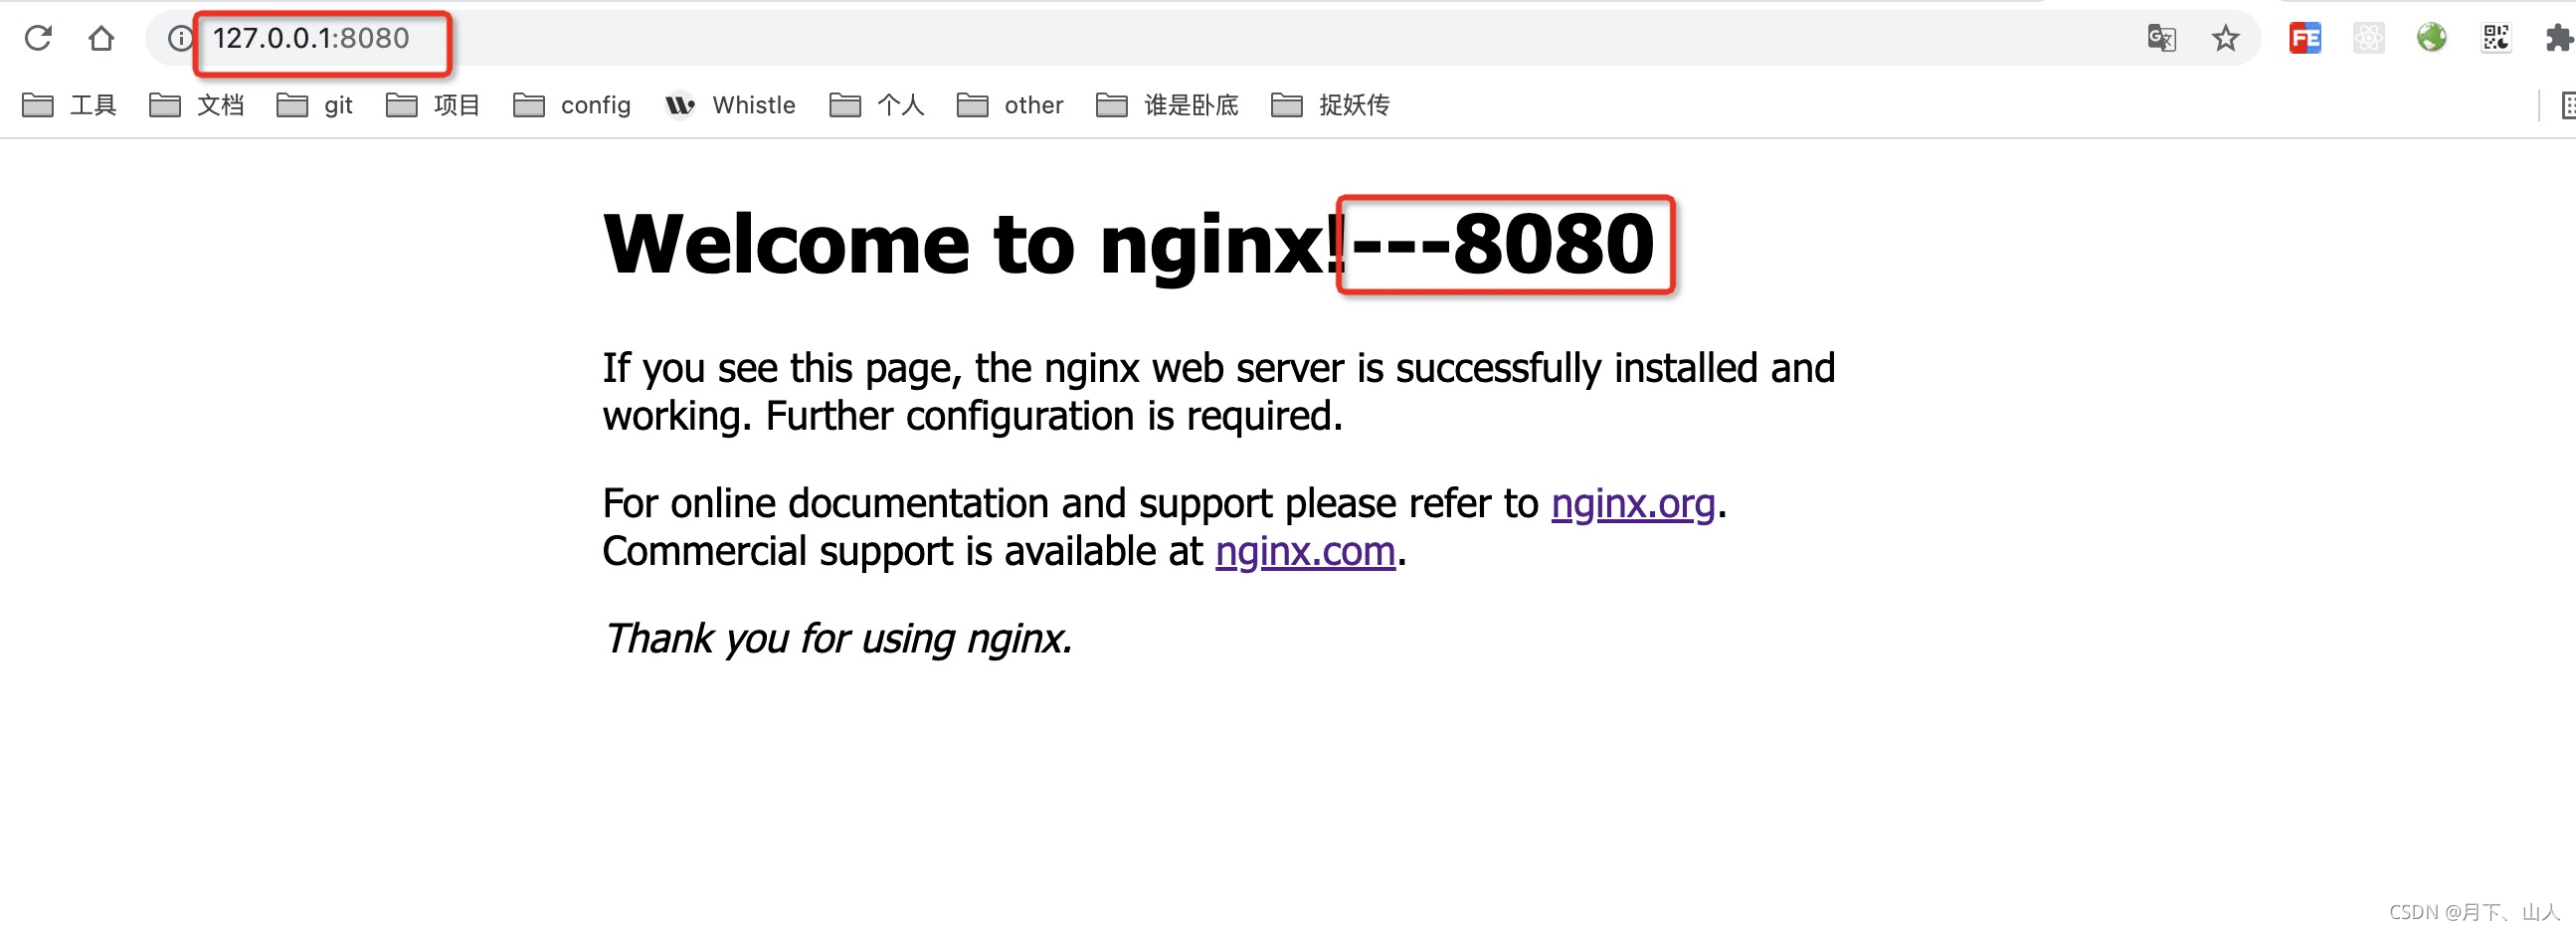Follow the nginx.org documentation link
Viewport: 2576px width, 931px height.
coord(1633,504)
